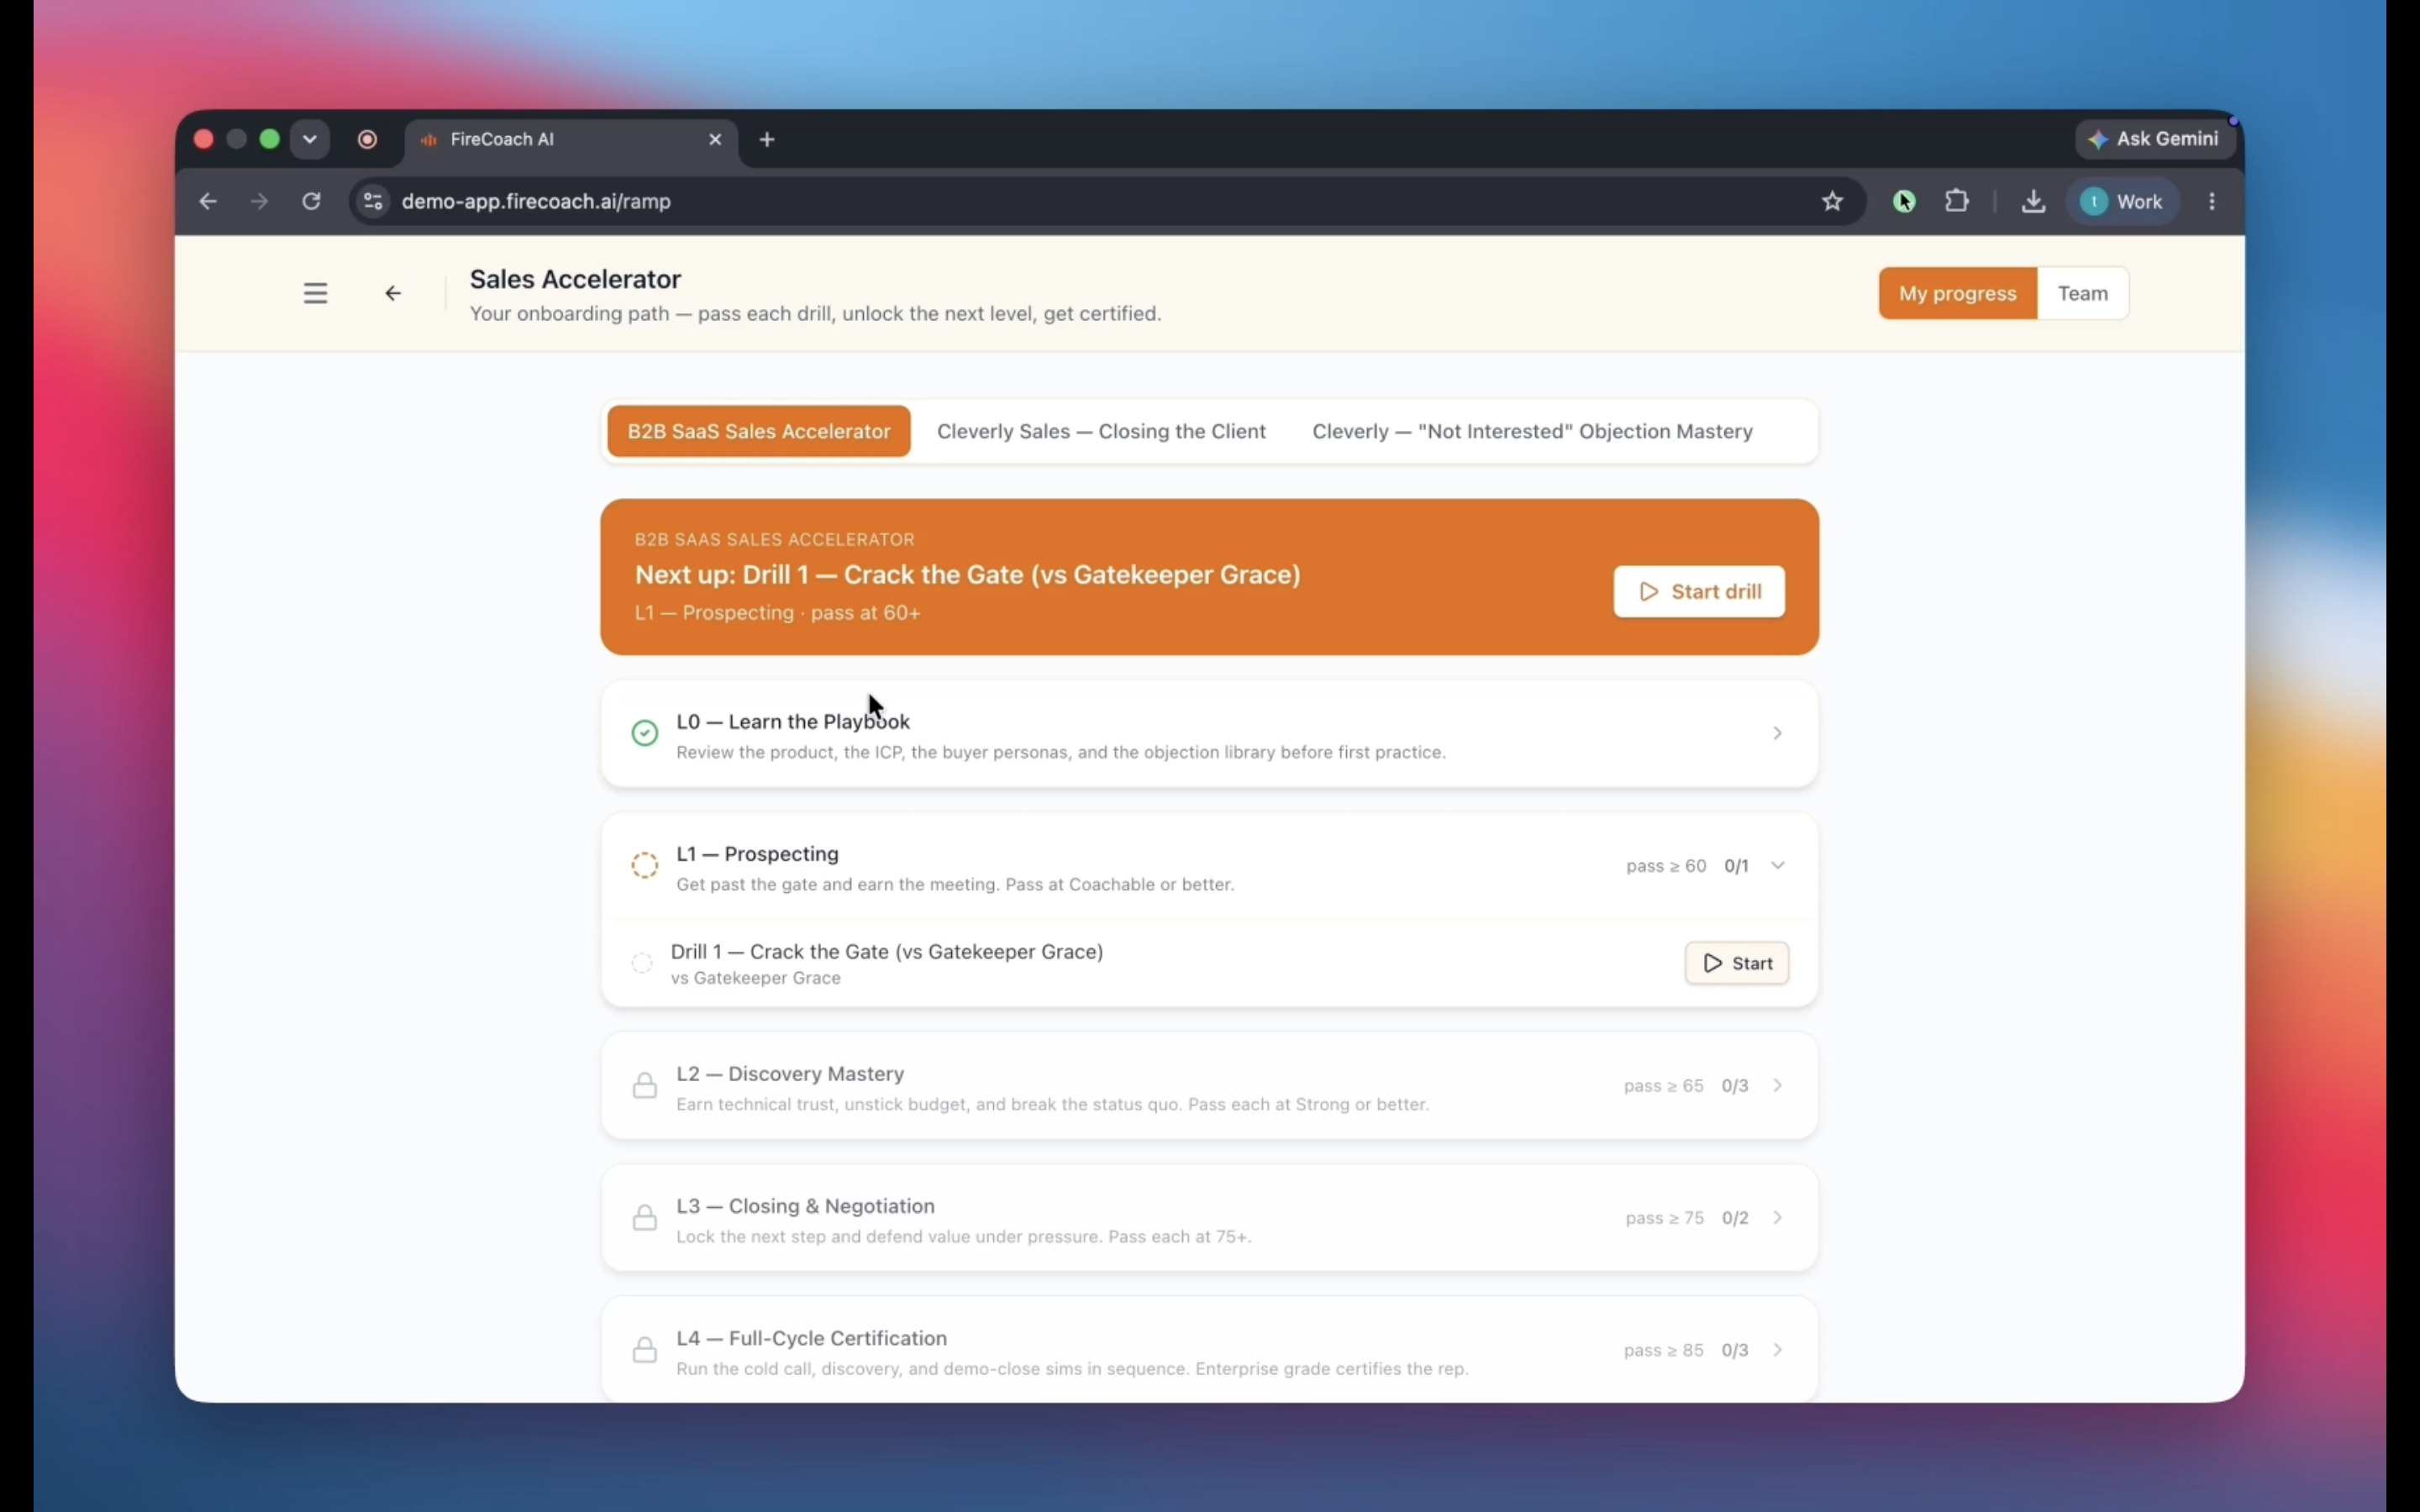Click the L1 Prospecting in-progress circle icon
This screenshot has height=1512, width=2420.
(645, 865)
